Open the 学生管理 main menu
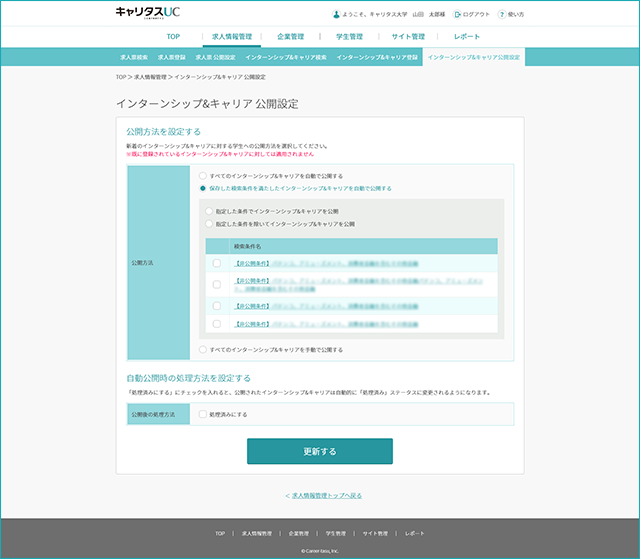 point(349,36)
